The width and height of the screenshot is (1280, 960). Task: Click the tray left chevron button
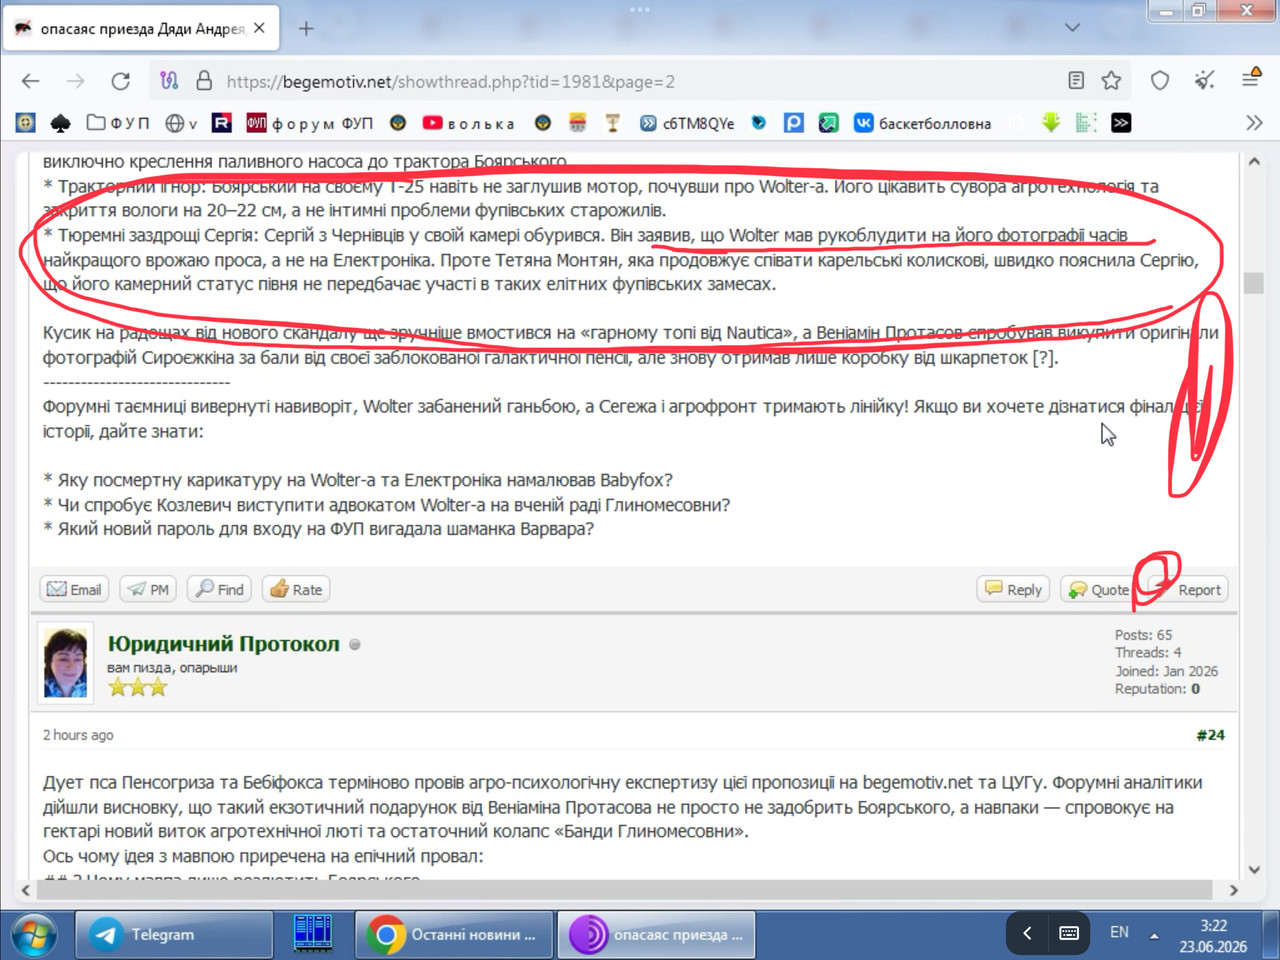1027,933
